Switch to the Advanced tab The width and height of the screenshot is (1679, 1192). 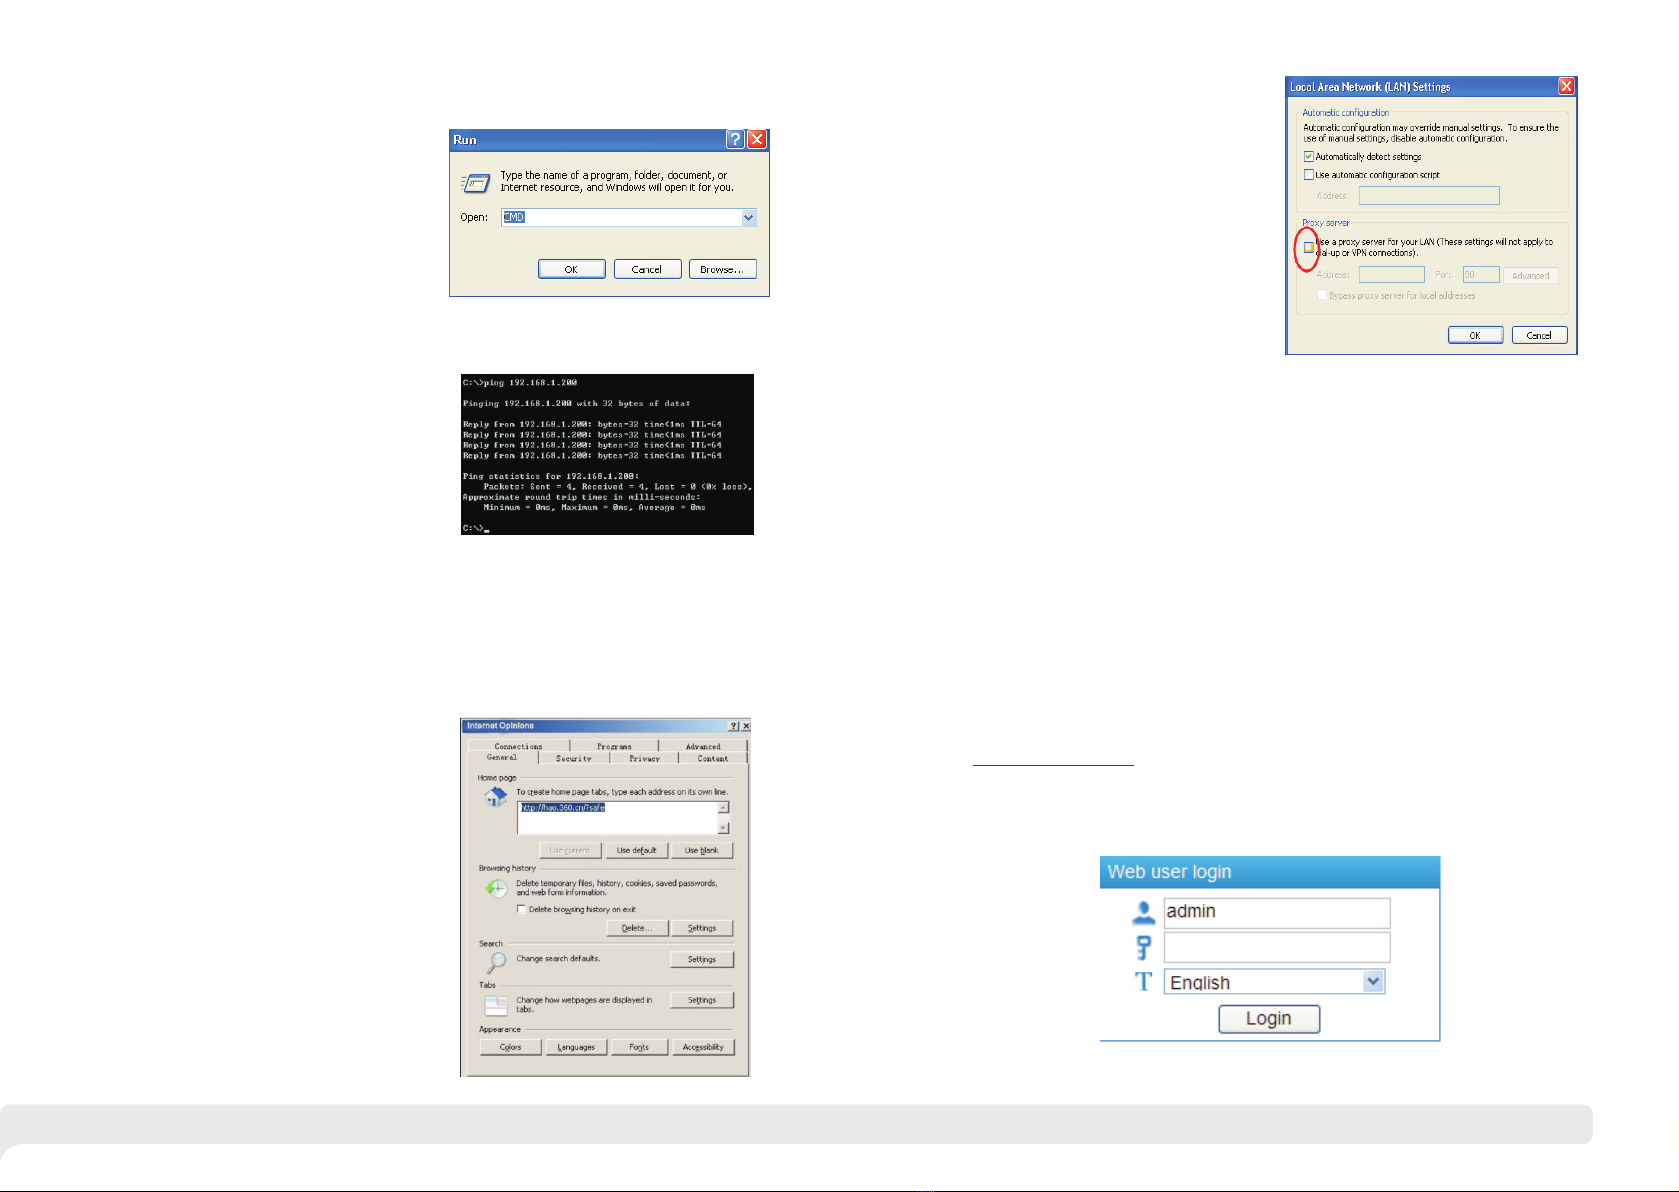tap(703, 746)
